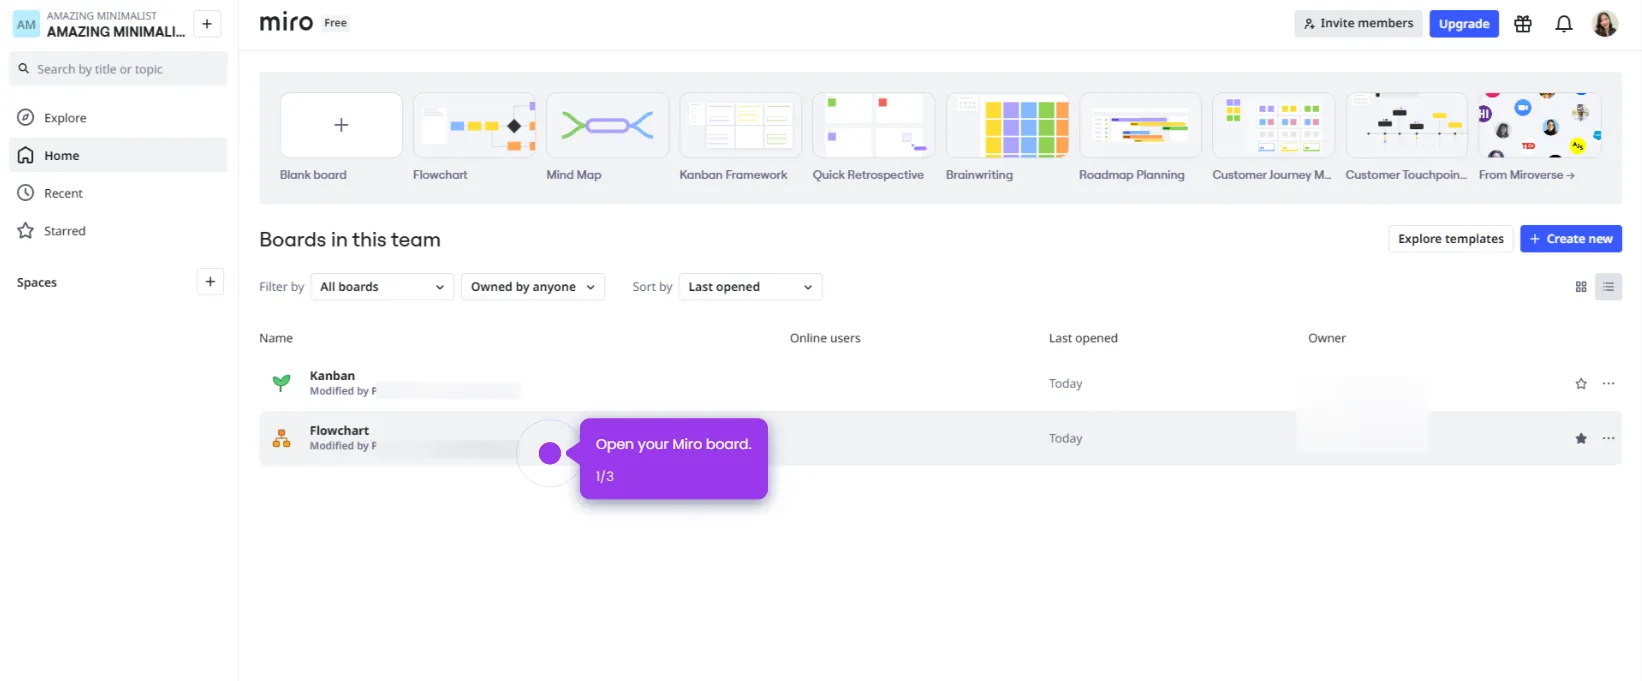Open the notifications bell
Image resolution: width=1642 pixels, height=681 pixels.
(1564, 24)
